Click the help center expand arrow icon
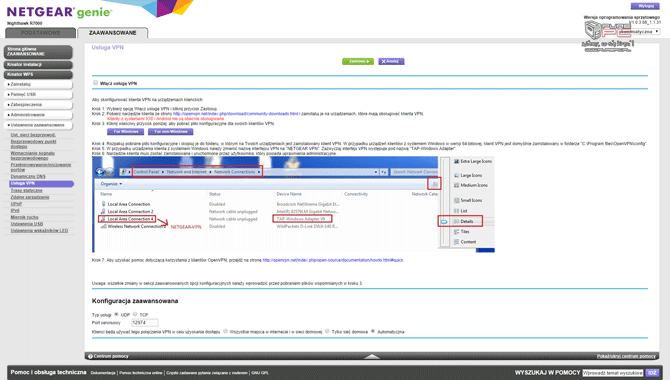 (x=372, y=356)
